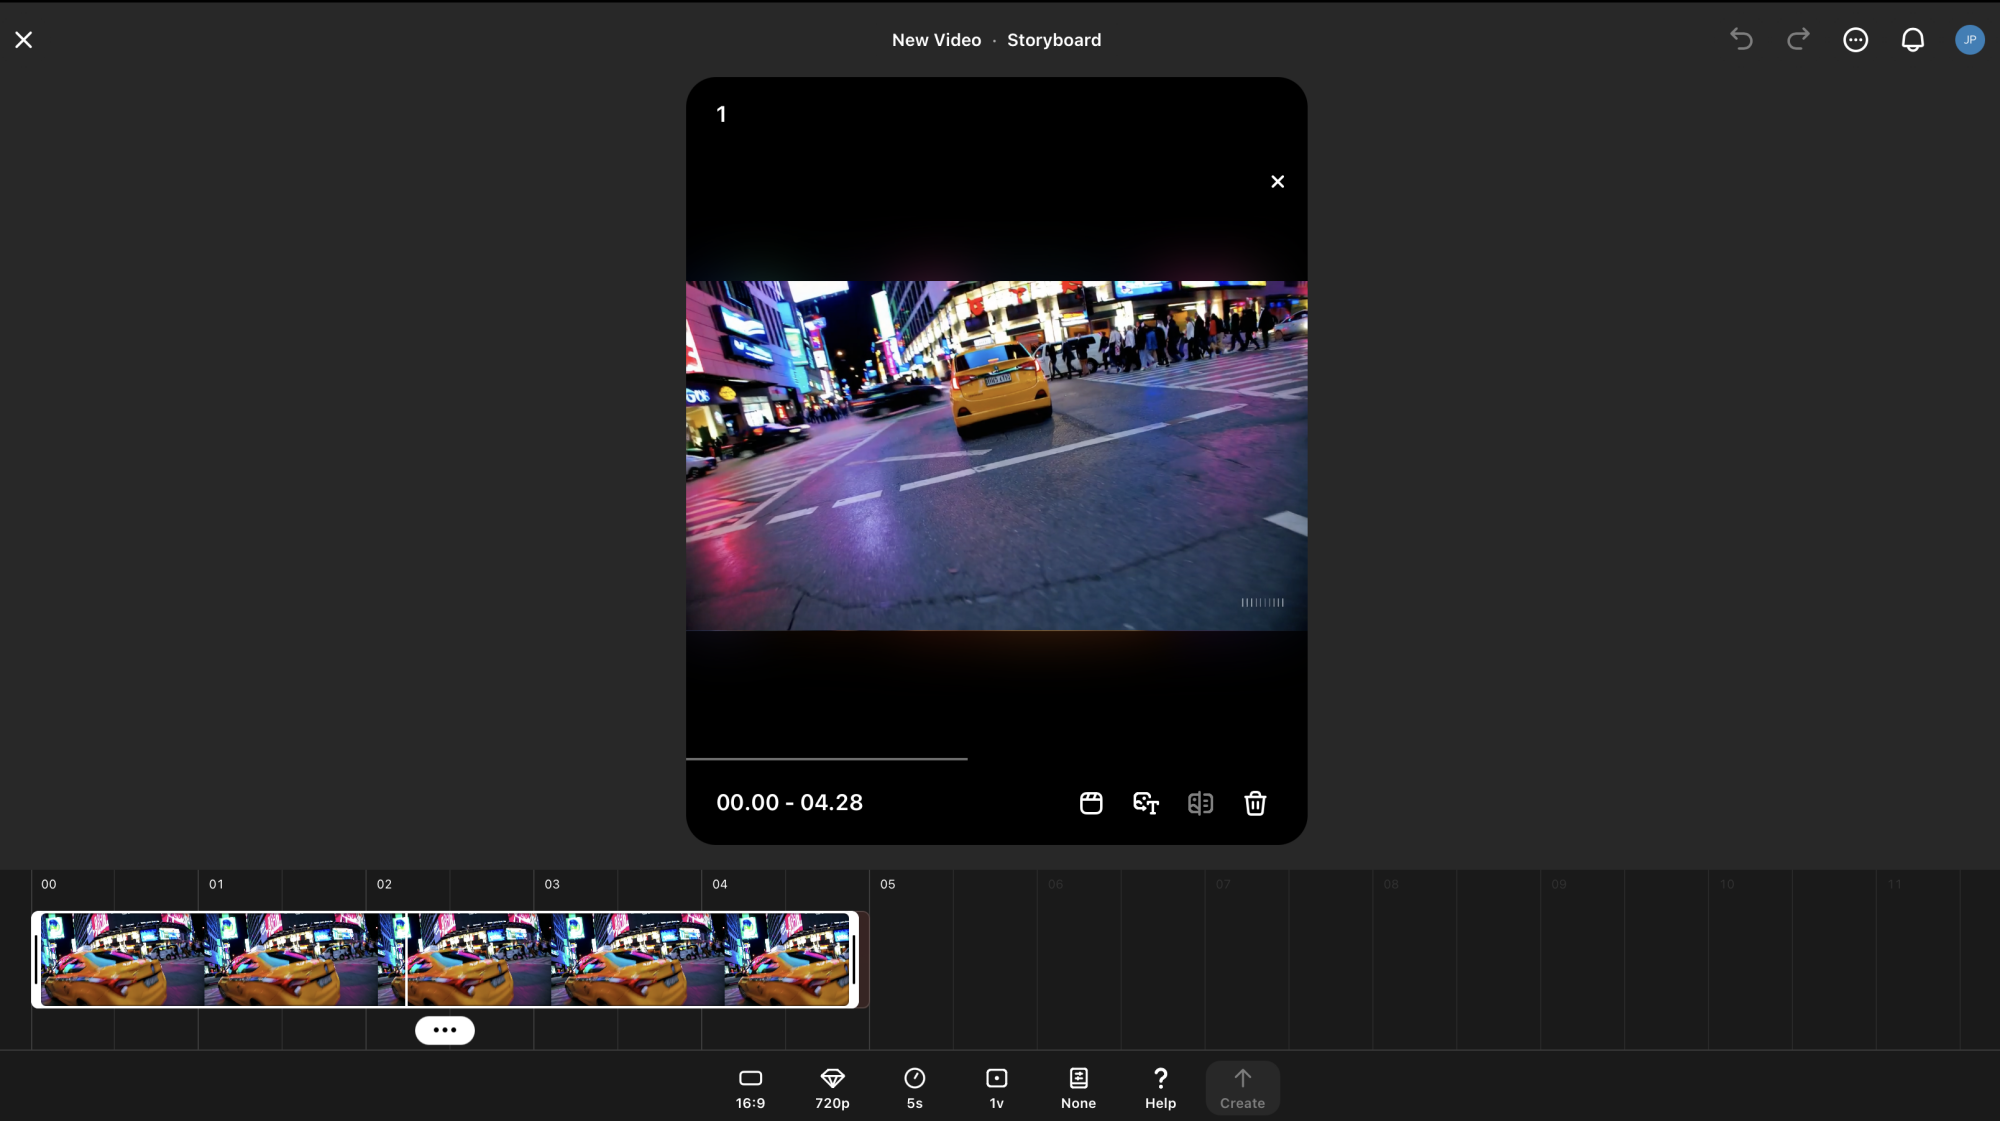Image resolution: width=2000 pixels, height=1121 pixels.
Task: Open the more options circle menu
Action: [x=1855, y=40]
